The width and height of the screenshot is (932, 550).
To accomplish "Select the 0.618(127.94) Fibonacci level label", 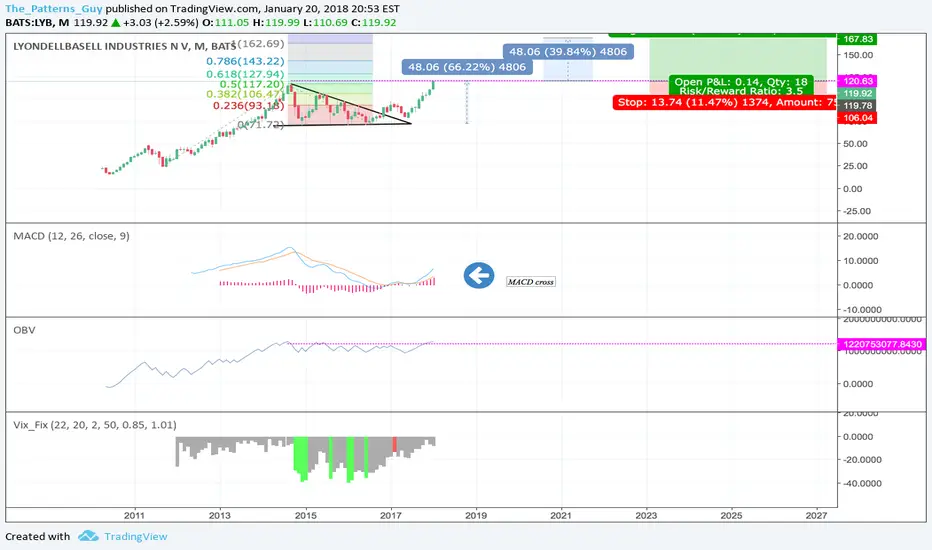I will (x=245, y=74).
